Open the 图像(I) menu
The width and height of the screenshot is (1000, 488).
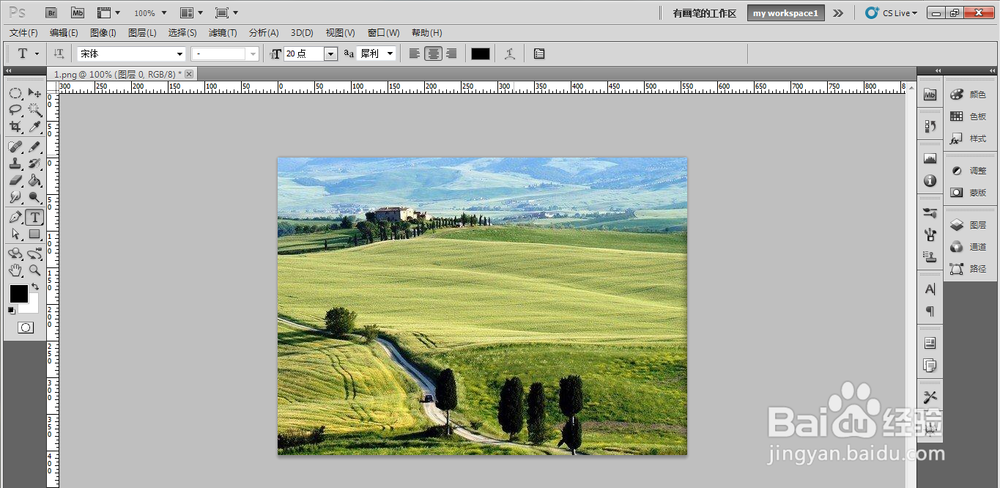103,33
